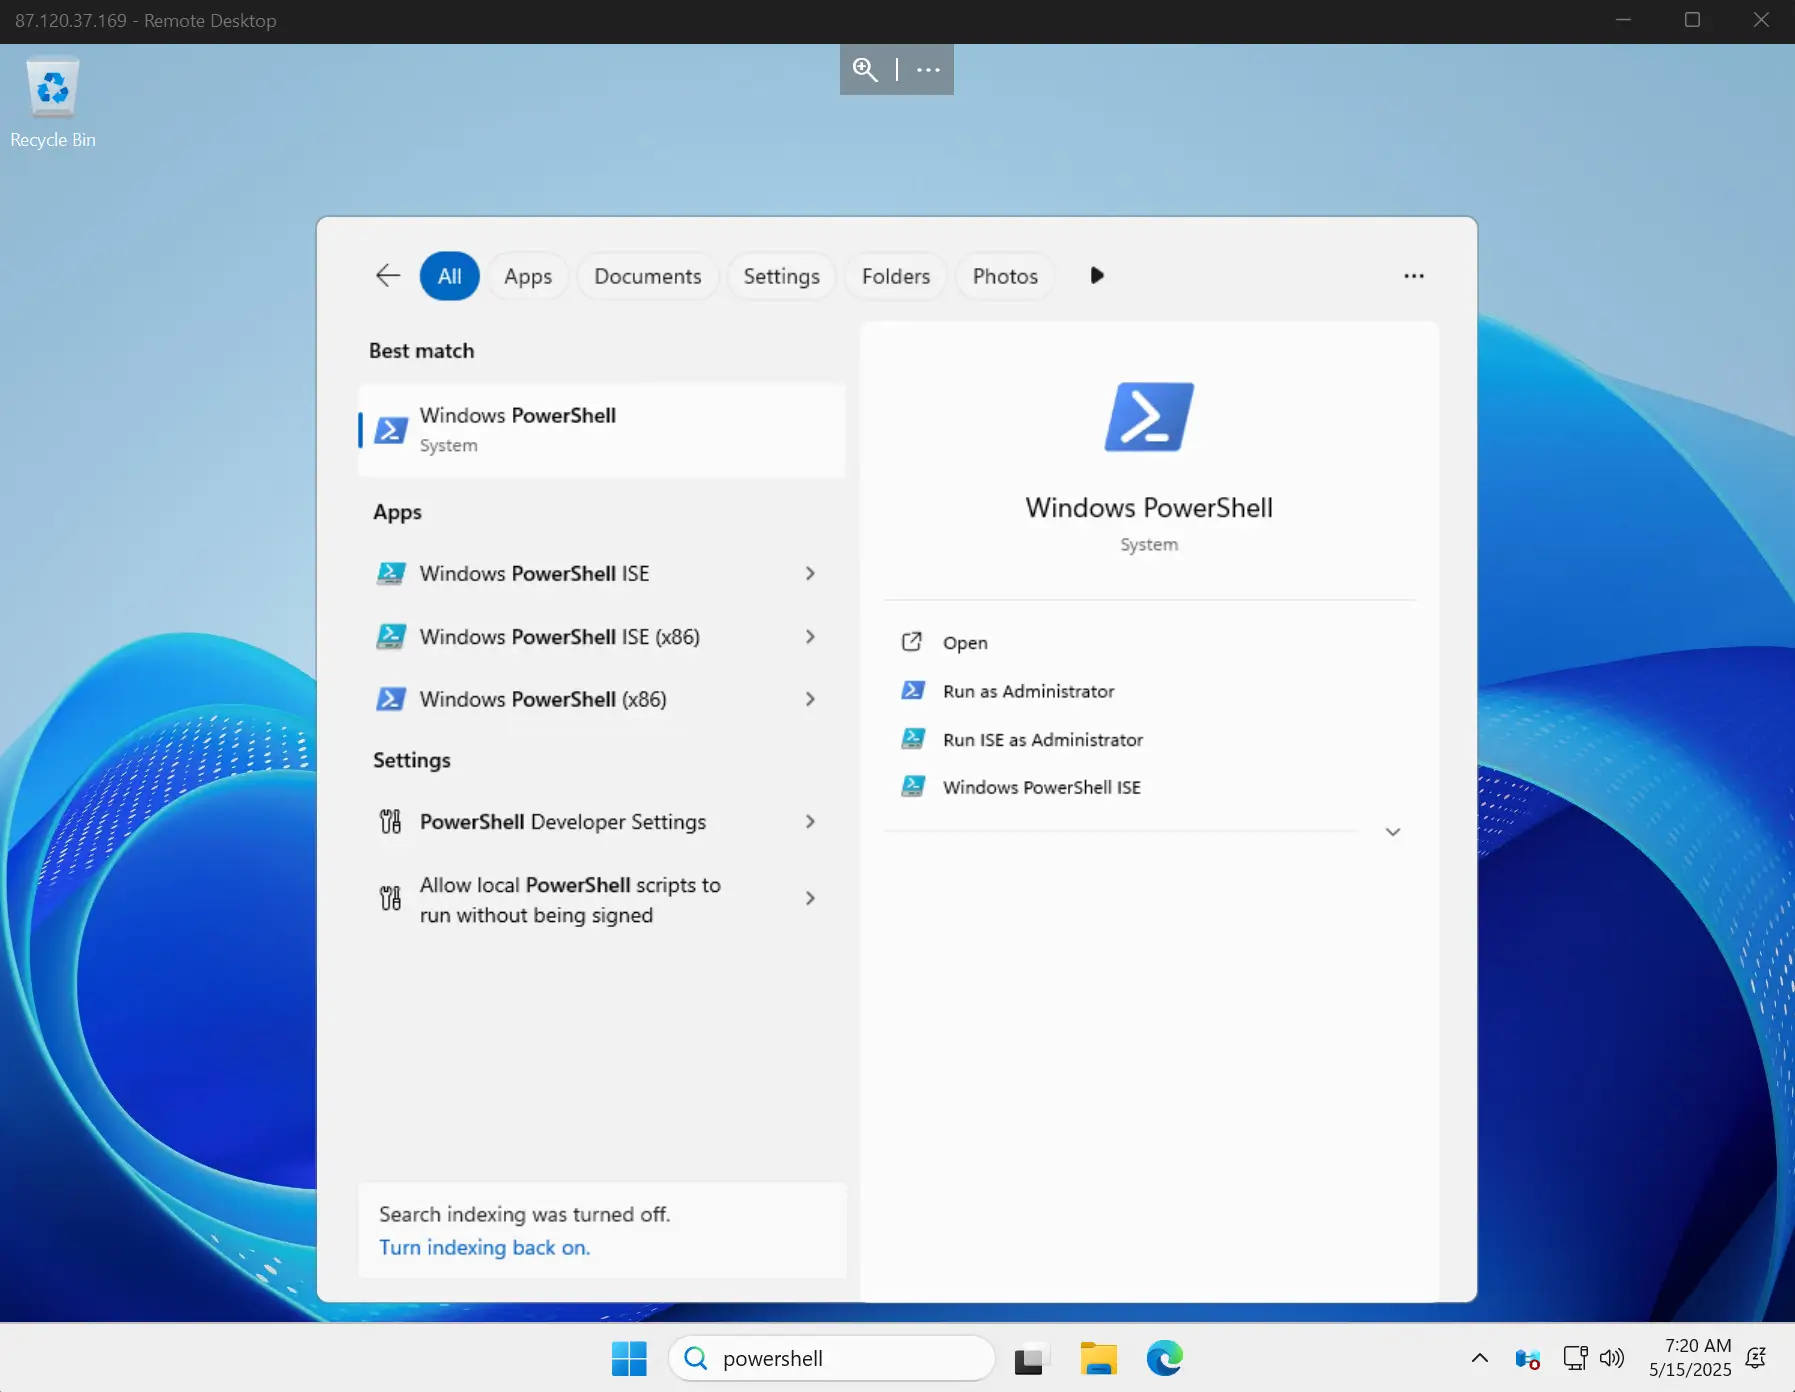Switch to the Folders filter tab
Image resolution: width=1795 pixels, height=1392 pixels.
(896, 276)
